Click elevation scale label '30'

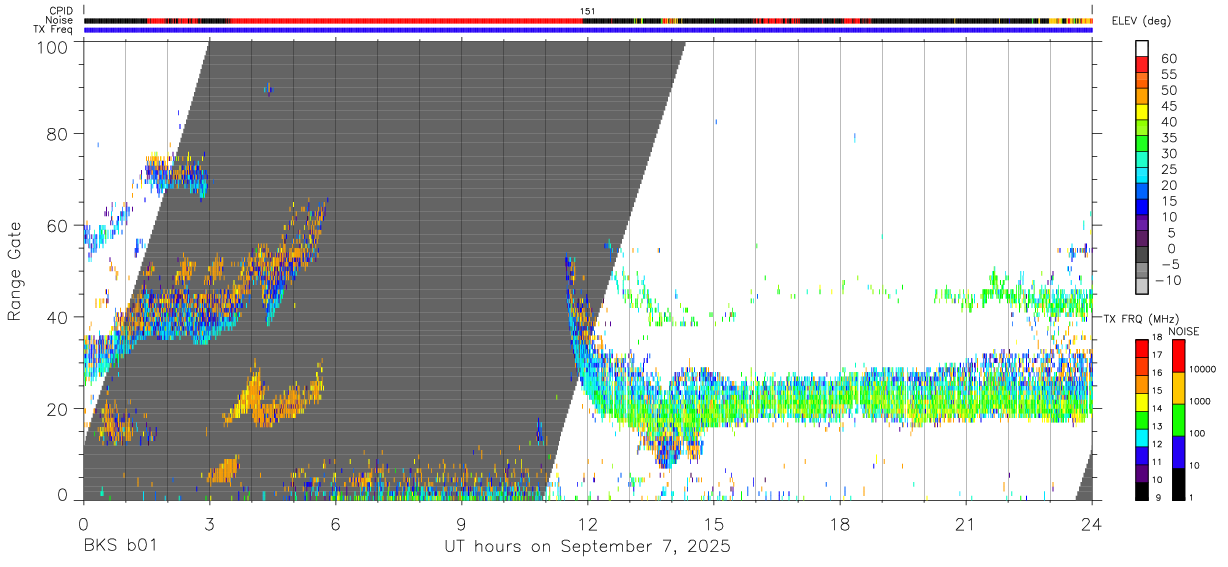pos(1167,154)
